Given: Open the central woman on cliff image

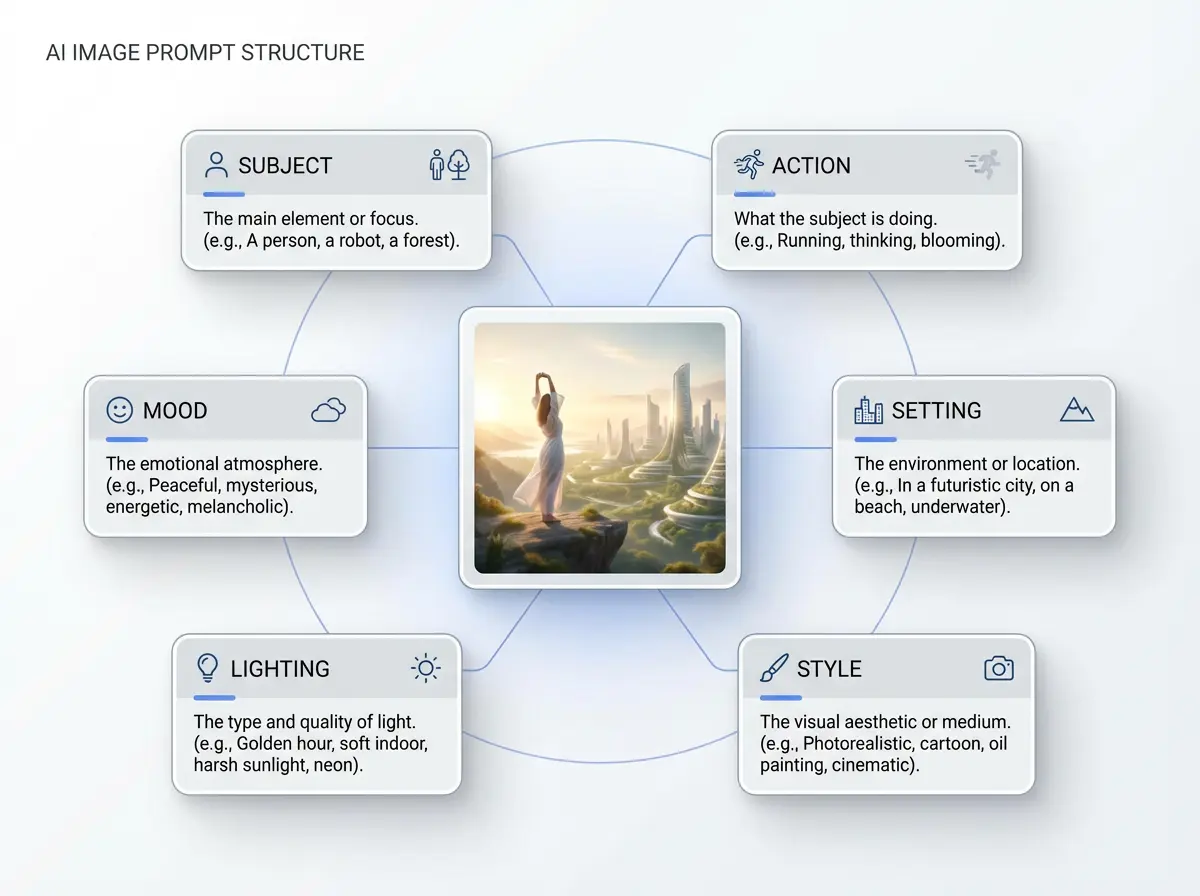Looking at the screenshot, I should (x=599, y=447).
